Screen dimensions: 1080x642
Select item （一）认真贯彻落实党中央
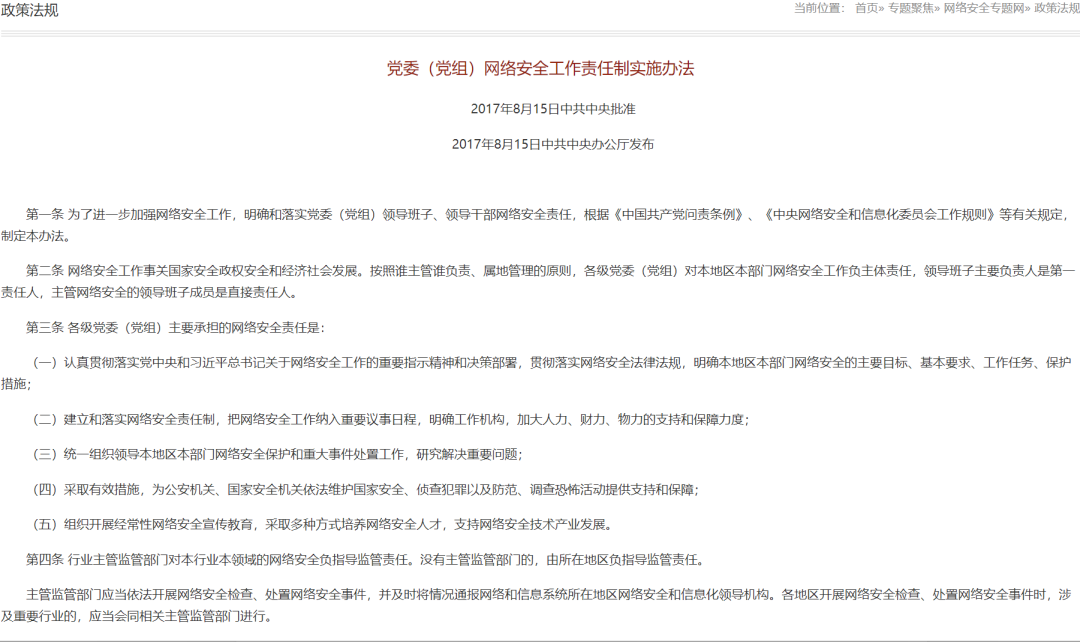point(537,373)
